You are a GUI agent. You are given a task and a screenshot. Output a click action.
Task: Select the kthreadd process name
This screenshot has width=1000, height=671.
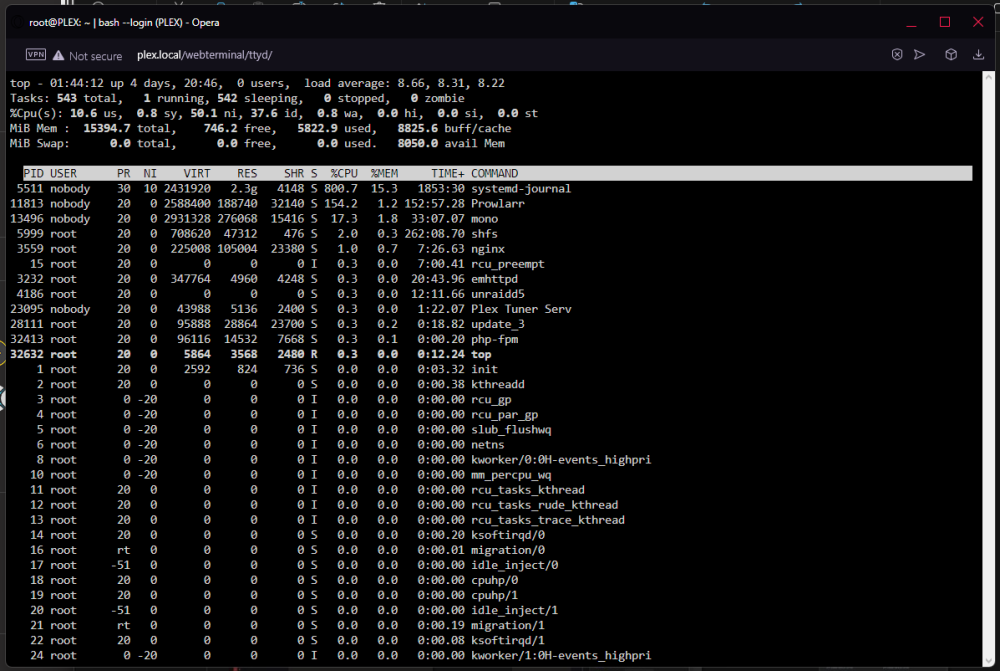pyautogui.click(x=497, y=384)
